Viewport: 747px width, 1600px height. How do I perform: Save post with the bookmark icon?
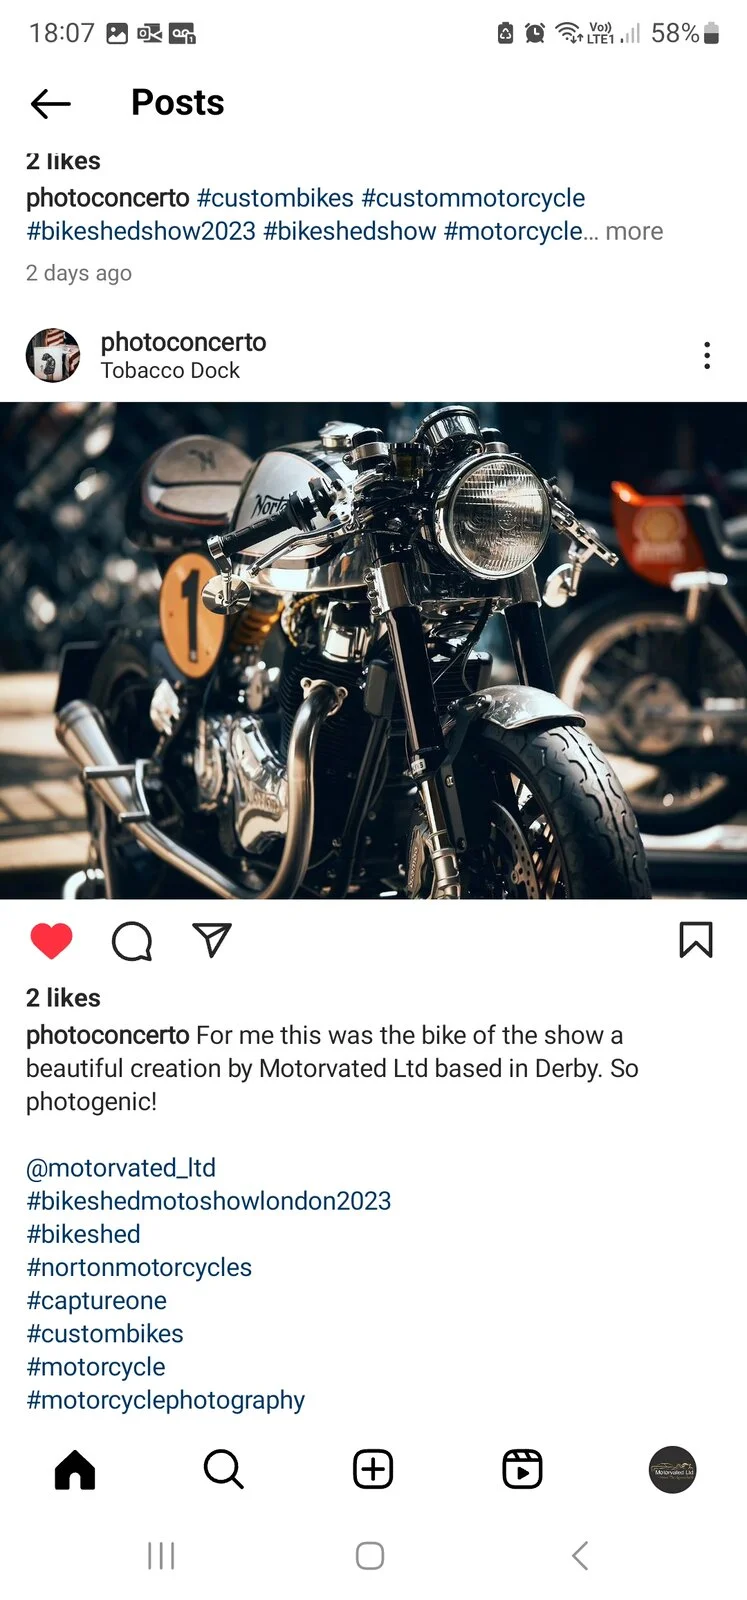(696, 940)
